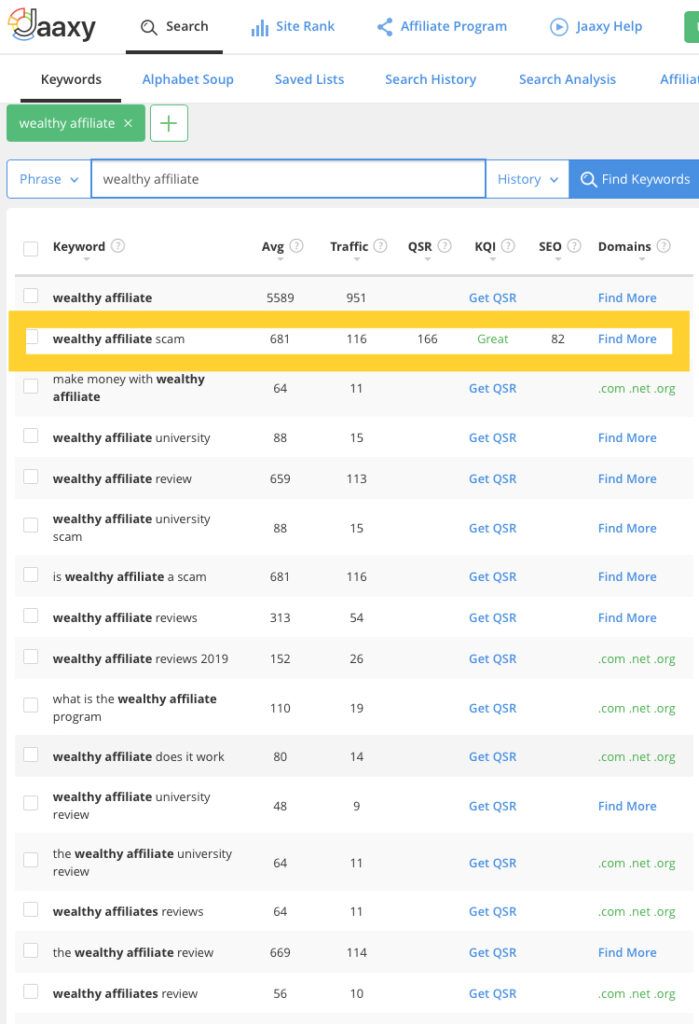
Task: Click inside the keyword search input field
Action: (x=288, y=179)
